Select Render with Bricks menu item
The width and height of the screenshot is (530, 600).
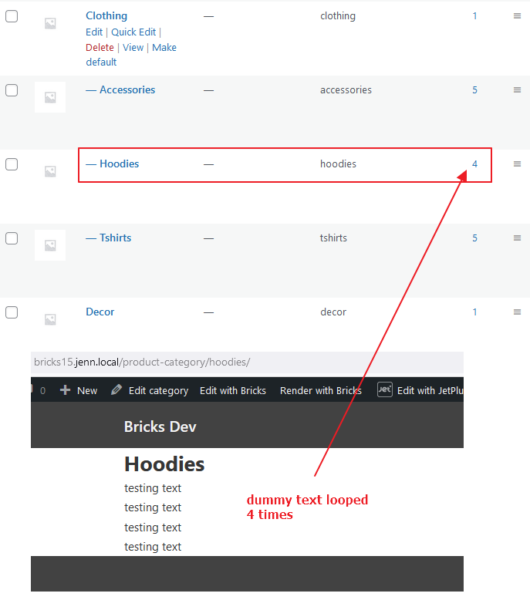[321, 390]
